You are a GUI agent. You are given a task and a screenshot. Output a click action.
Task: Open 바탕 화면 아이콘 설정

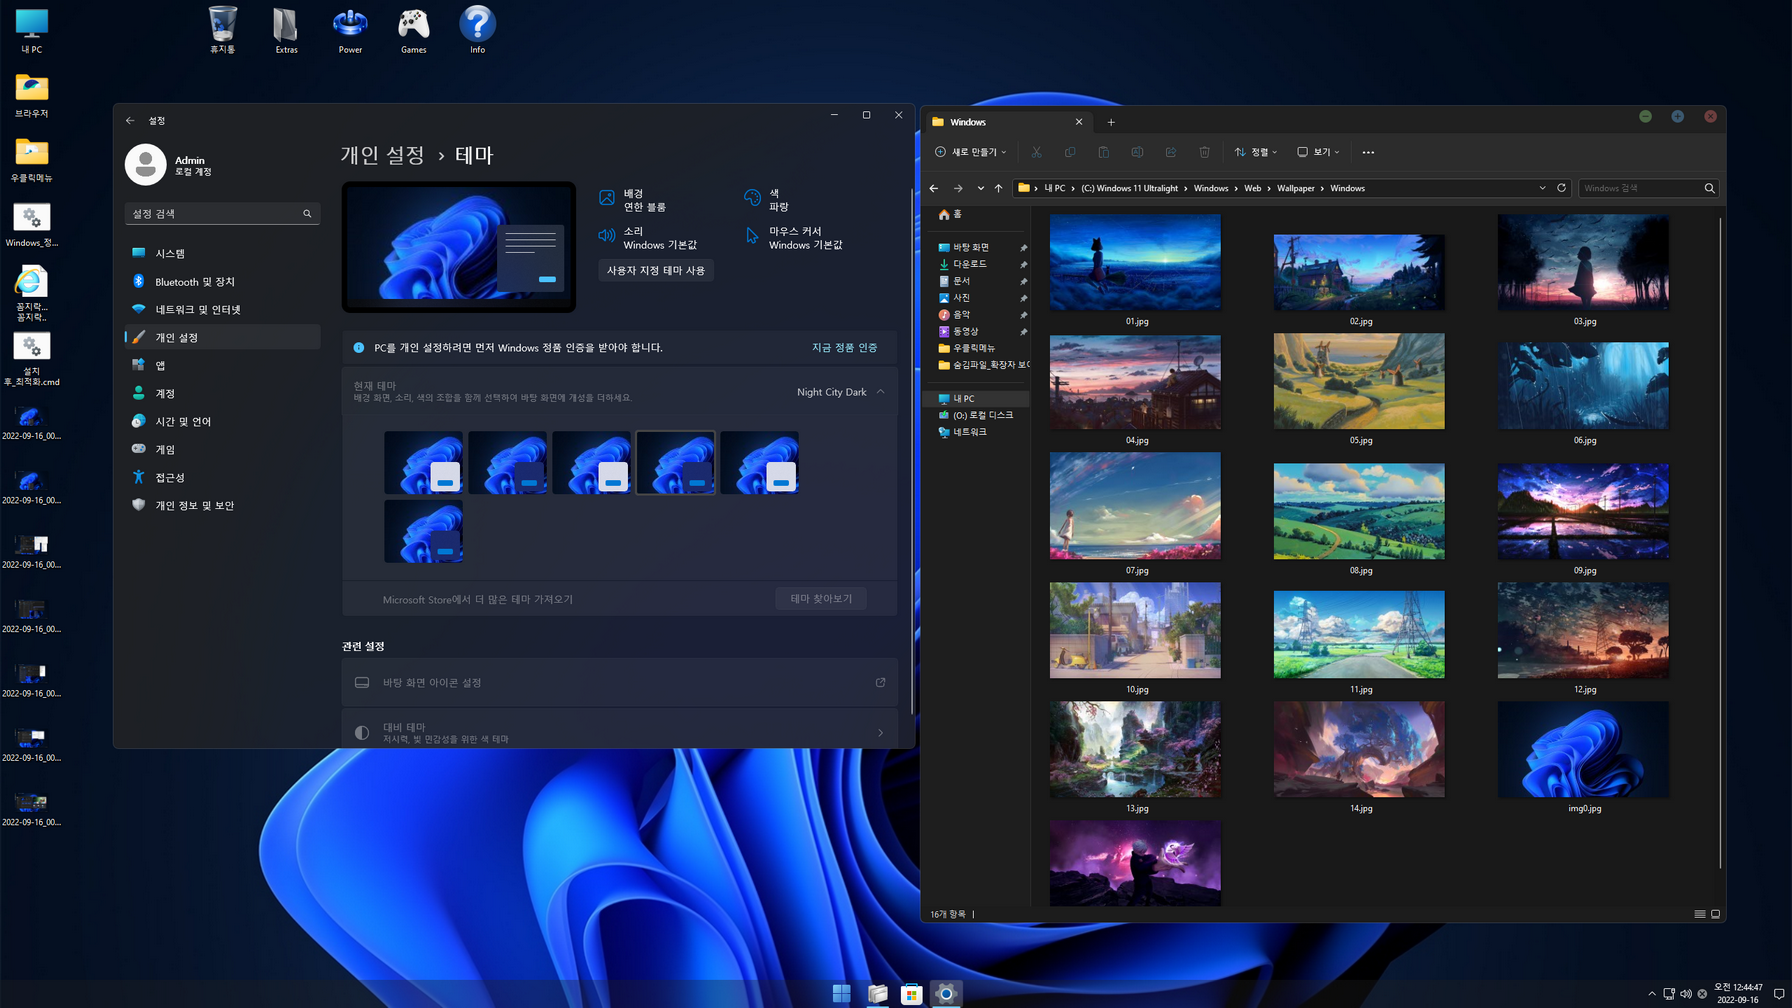tap(619, 683)
